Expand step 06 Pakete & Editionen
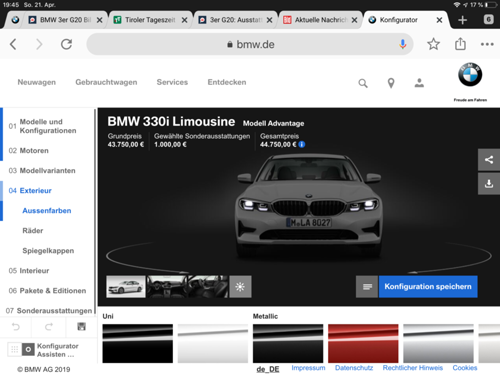This screenshot has height=375, width=500. coord(48,291)
